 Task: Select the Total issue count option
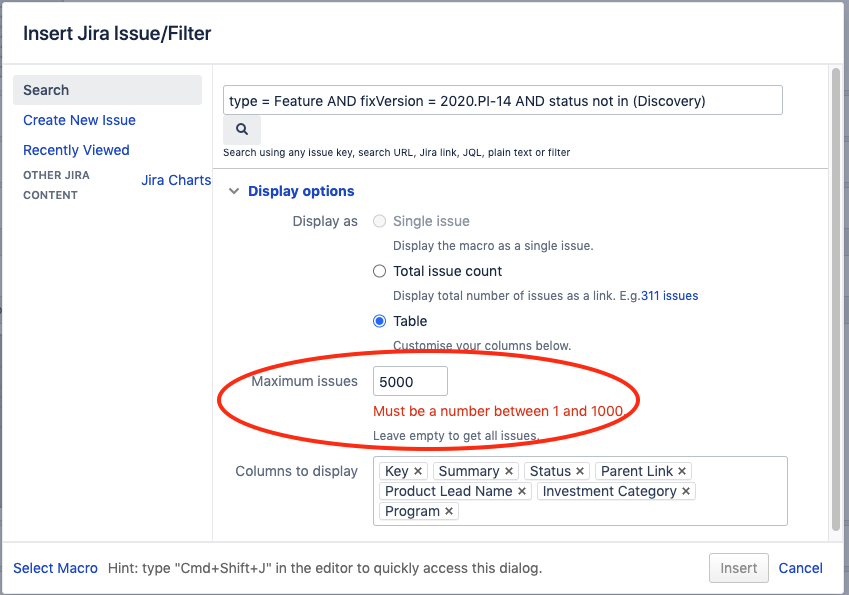tap(379, 271)
